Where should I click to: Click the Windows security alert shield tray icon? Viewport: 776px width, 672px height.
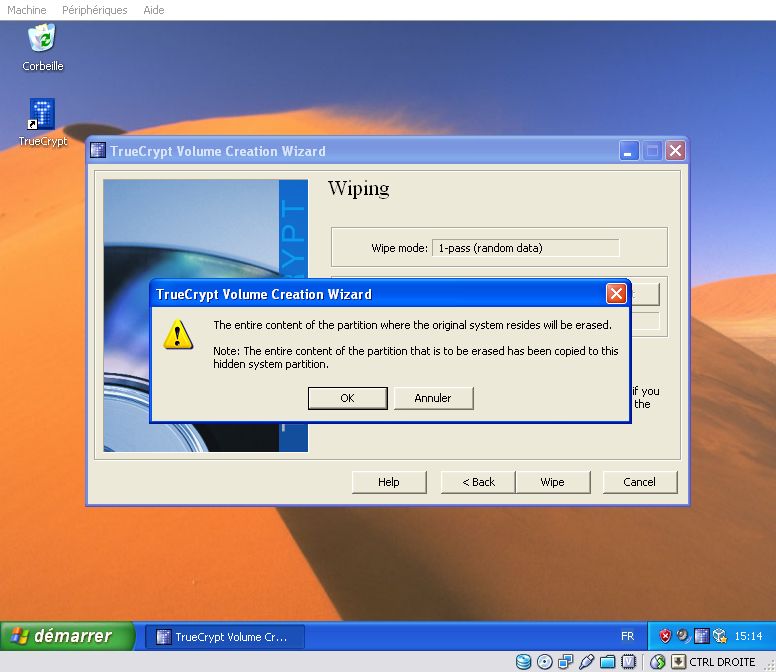665,635
